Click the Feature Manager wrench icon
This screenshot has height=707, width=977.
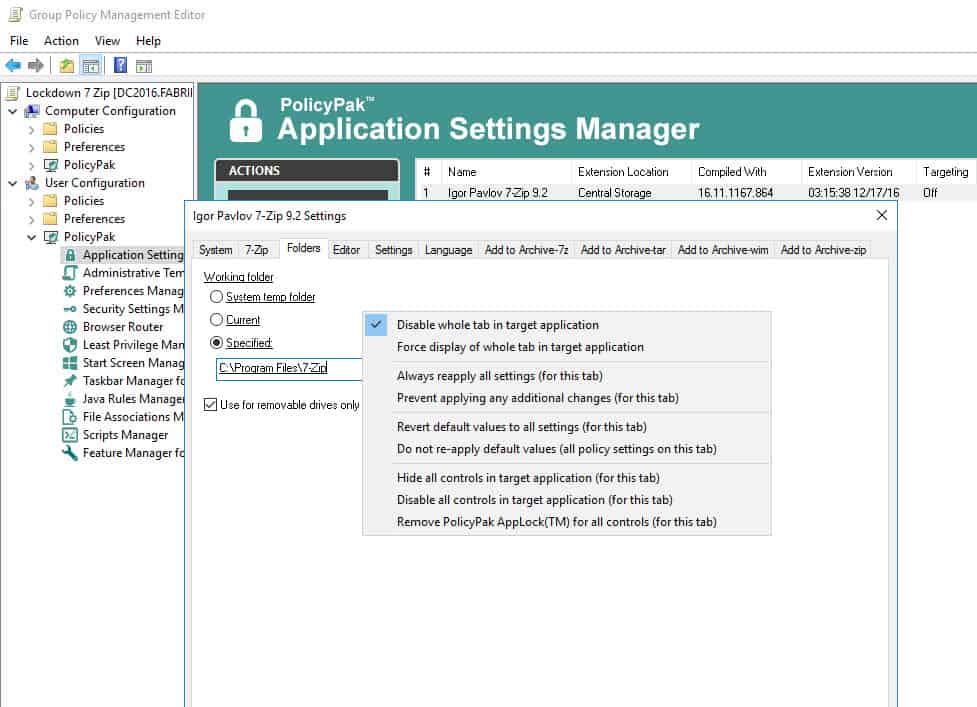pos(70,453)
